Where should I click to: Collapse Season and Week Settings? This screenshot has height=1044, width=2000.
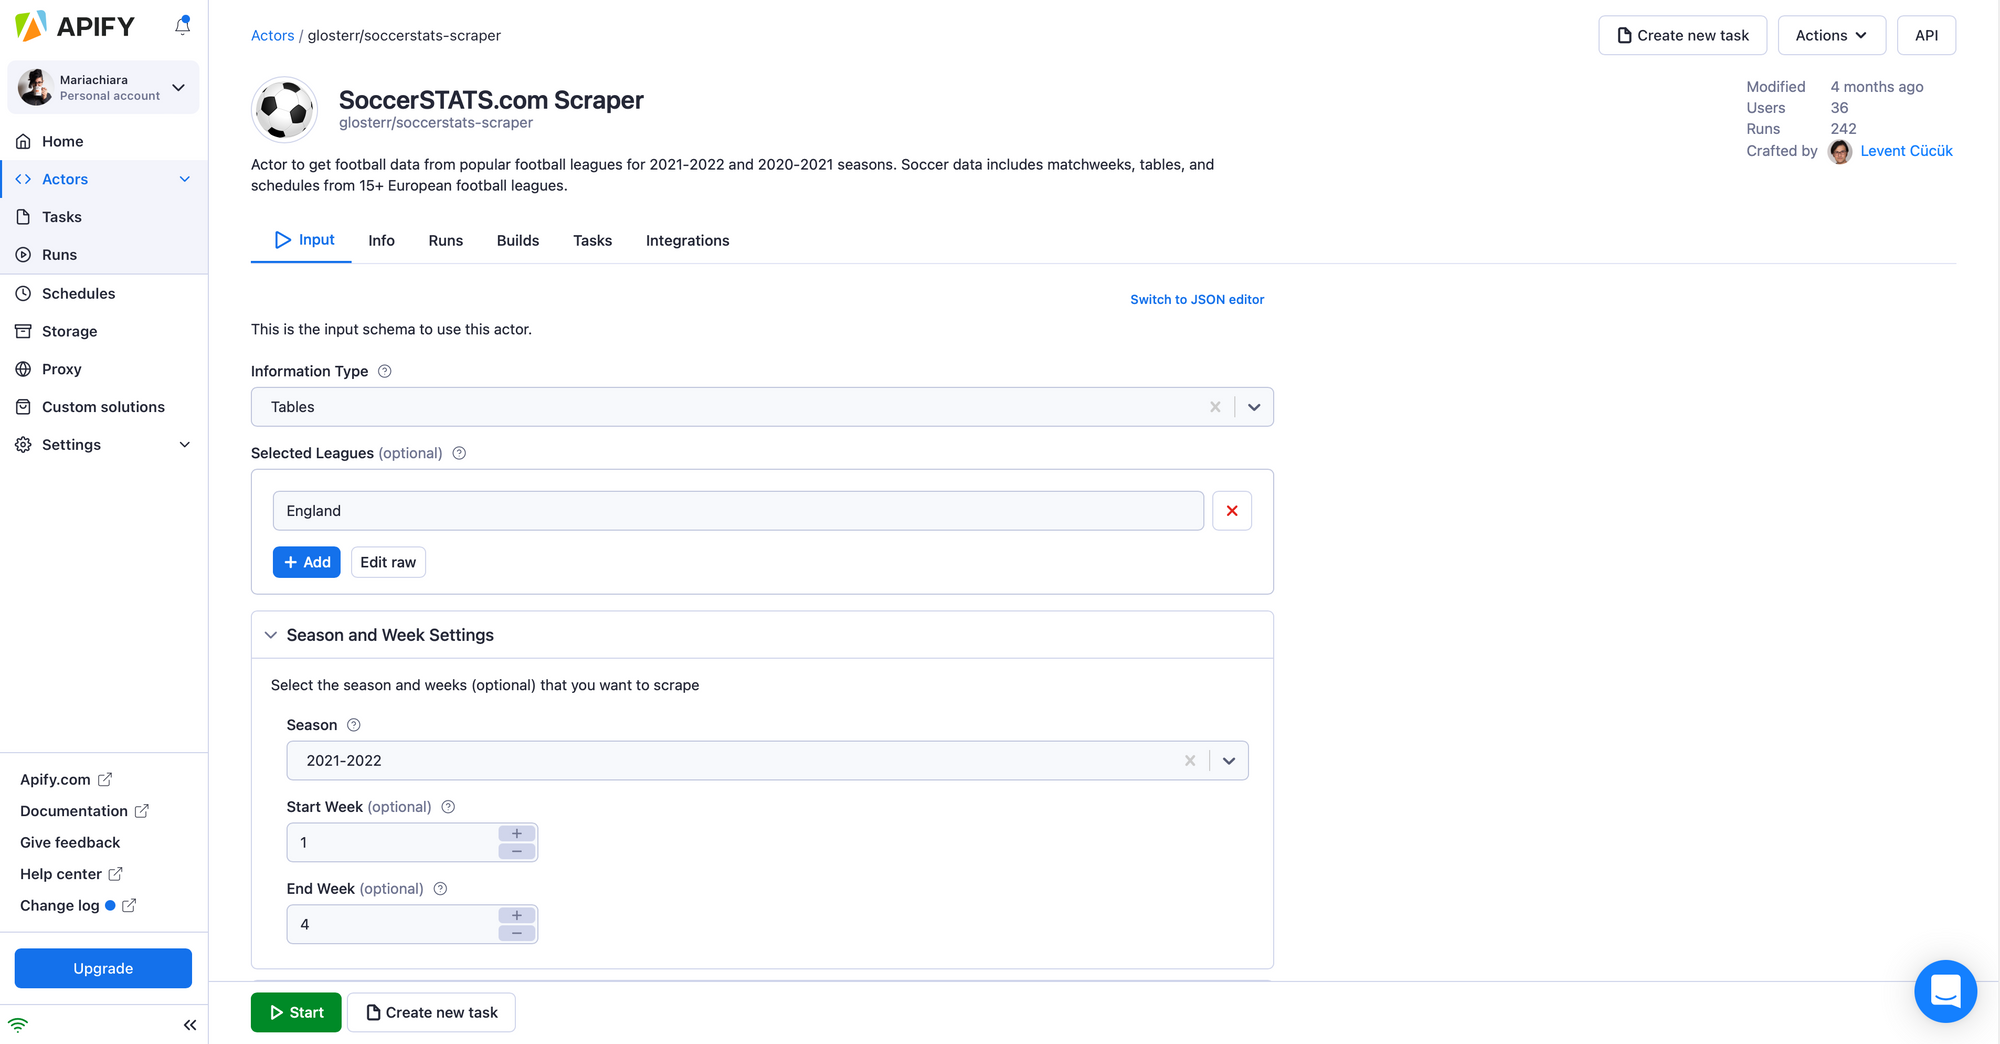pyautogui.click(x=270, y=634)
